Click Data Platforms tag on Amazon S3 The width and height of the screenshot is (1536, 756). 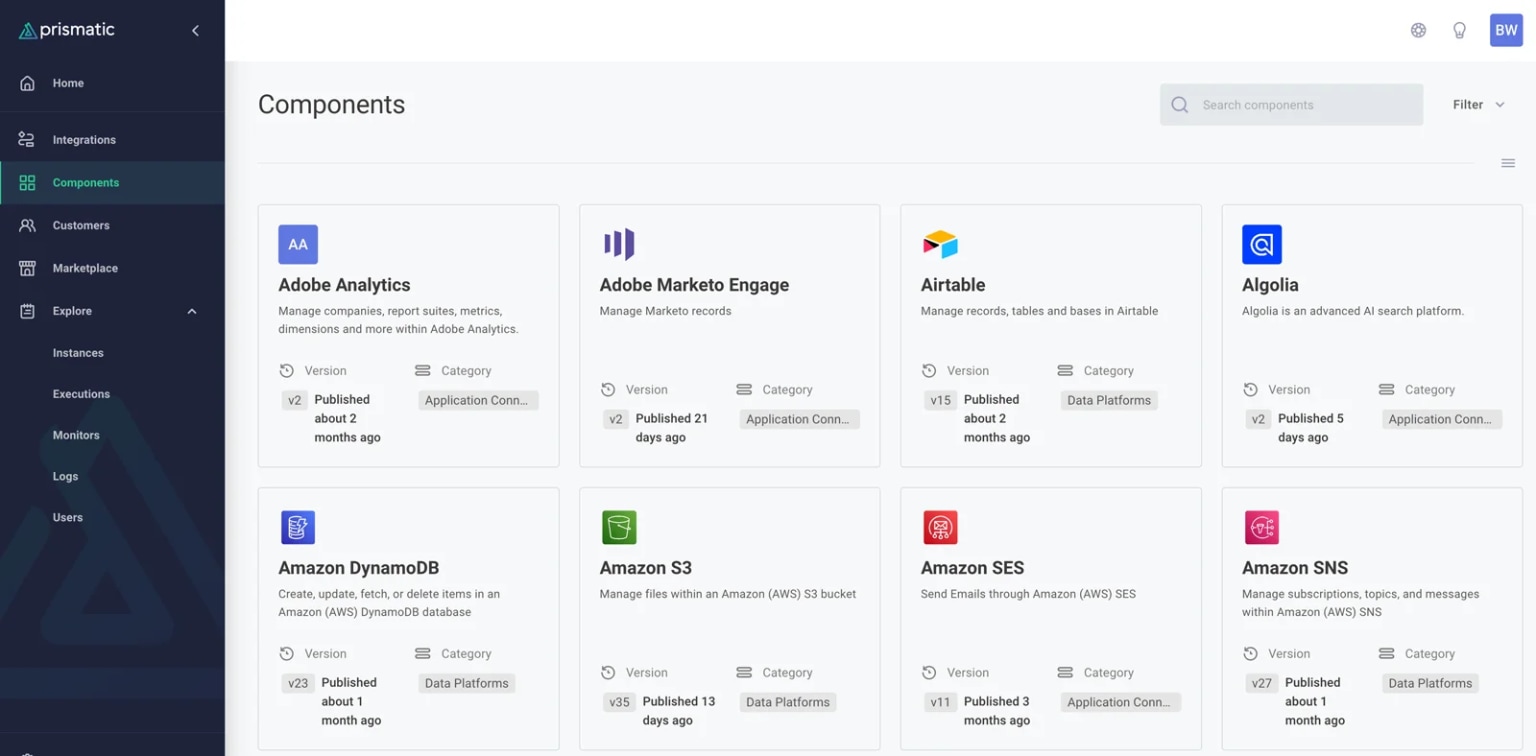pyautogui.click(x=788, y=702)
